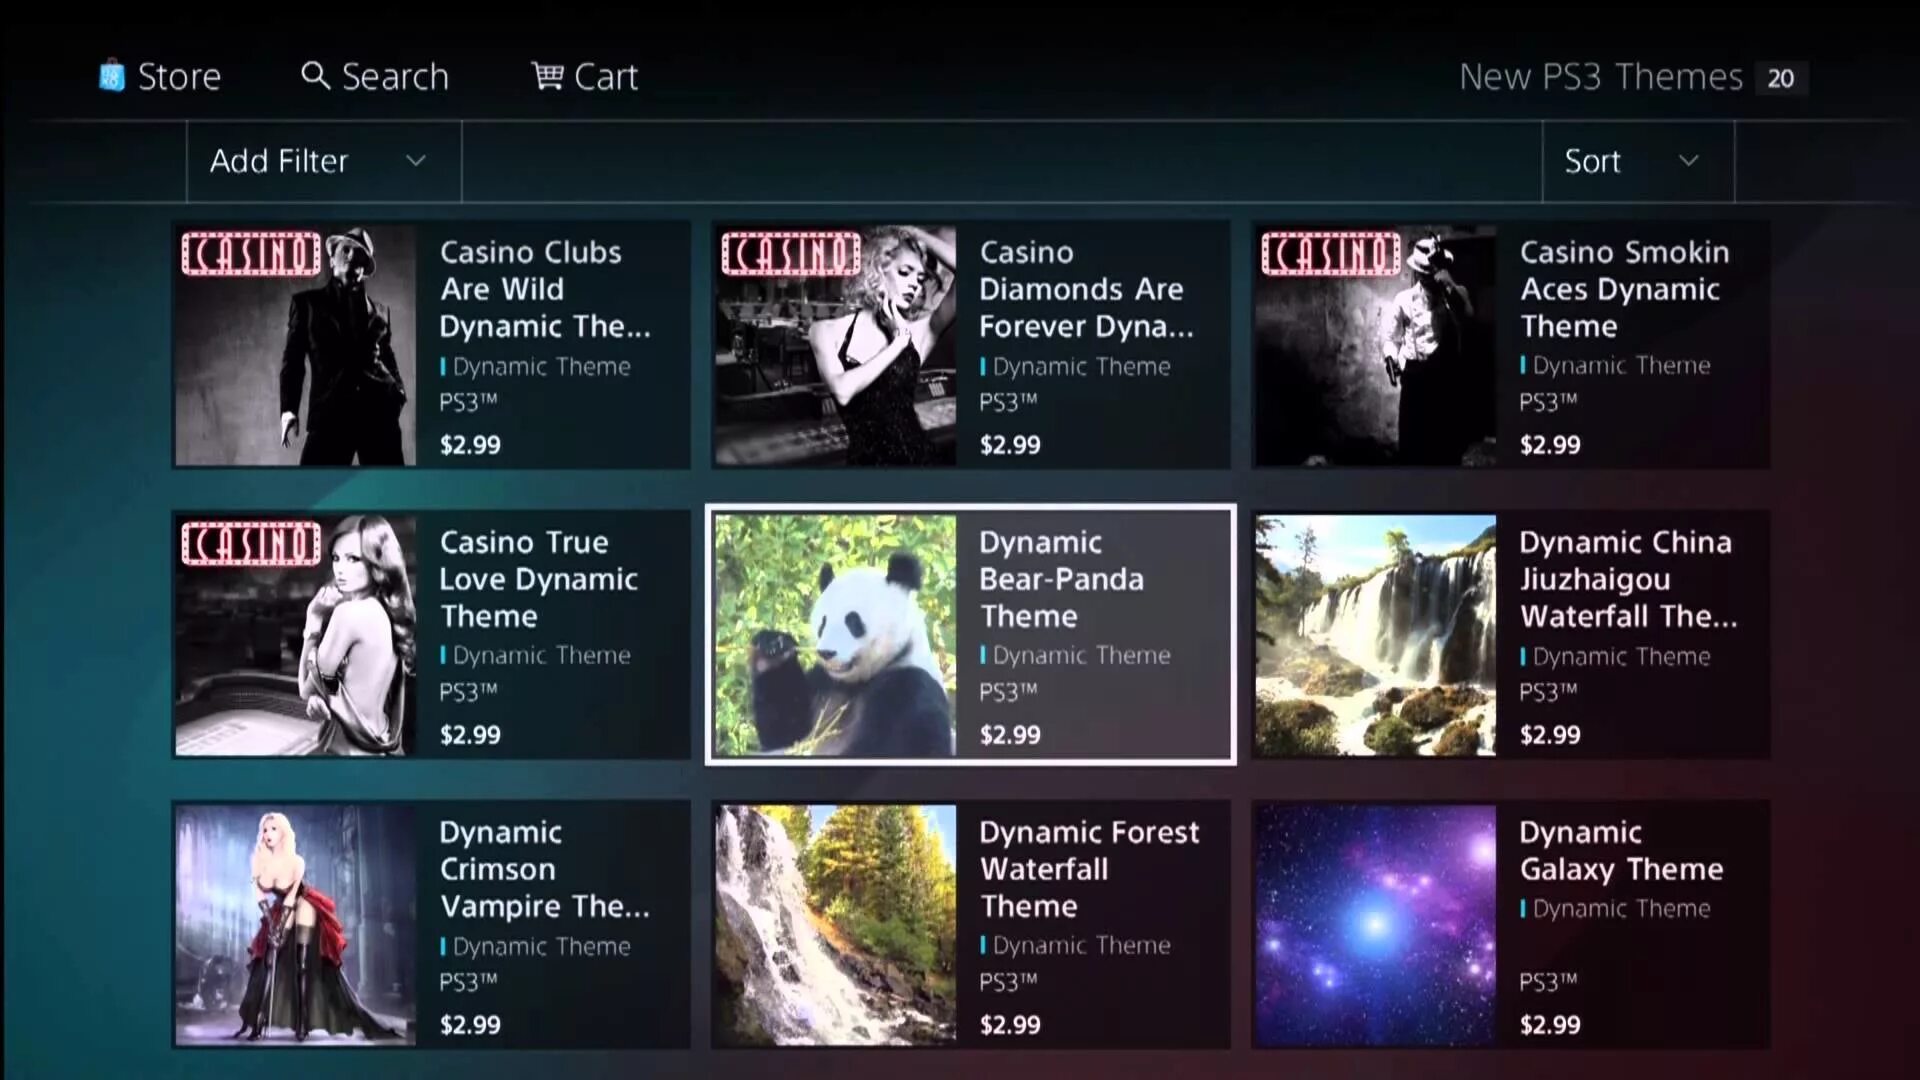The width and height of the screenshot is (1920, 1080).
Task: Click $2.99 price on Smokin Aces card
Action: [1550, 445]
